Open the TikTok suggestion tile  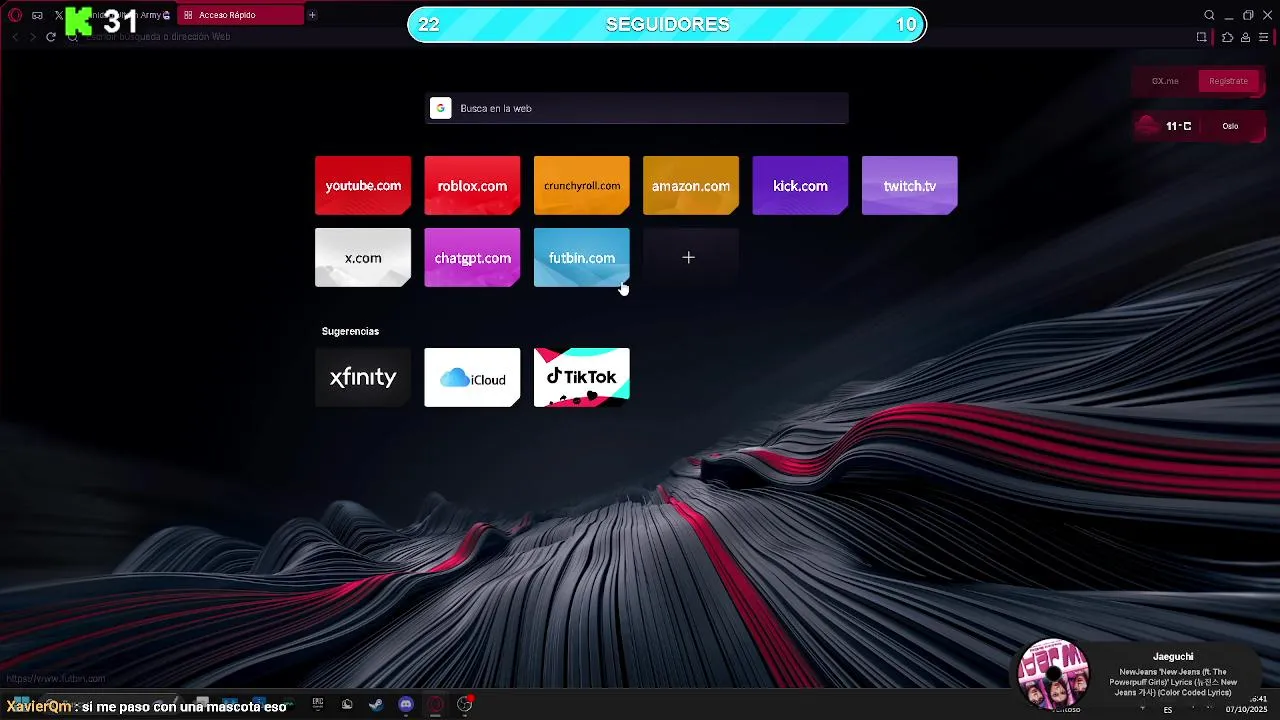pos(582,377)
